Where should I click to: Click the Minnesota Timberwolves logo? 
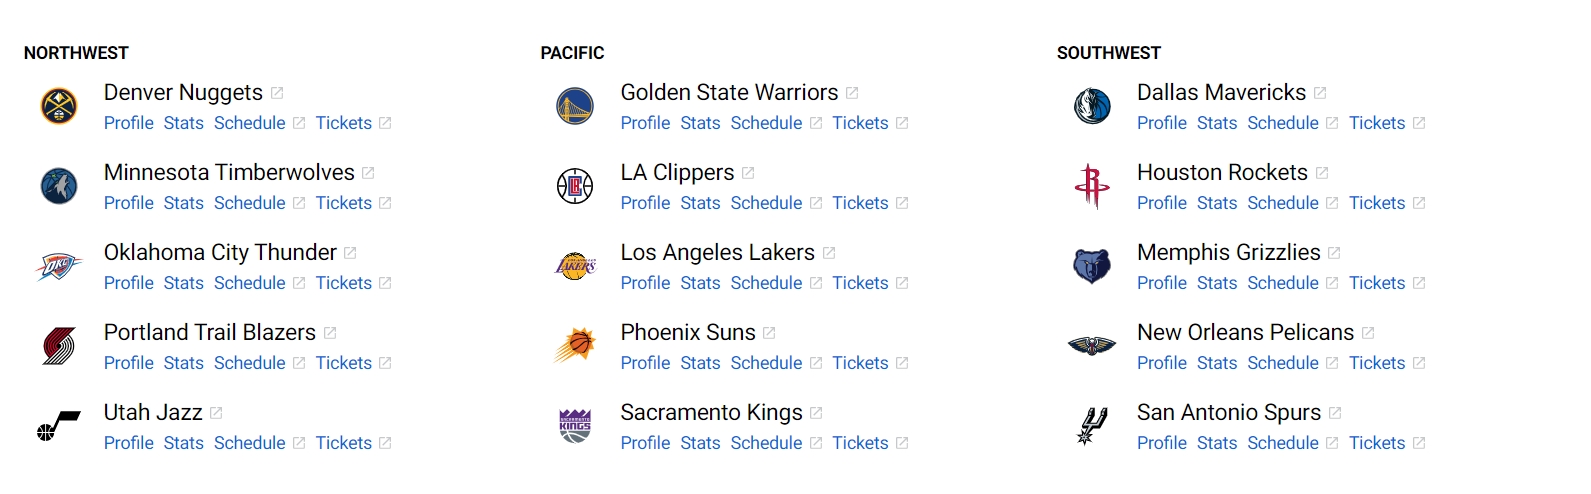click(x=59, y=186)
